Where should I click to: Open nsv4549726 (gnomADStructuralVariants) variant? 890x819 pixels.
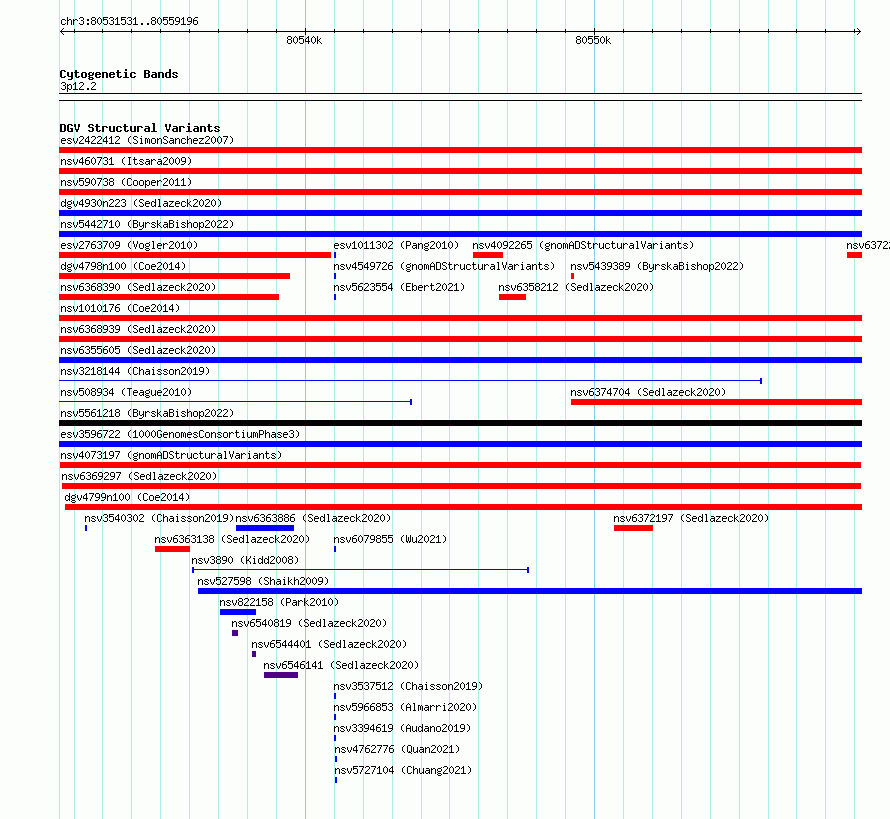coord(444,266)
